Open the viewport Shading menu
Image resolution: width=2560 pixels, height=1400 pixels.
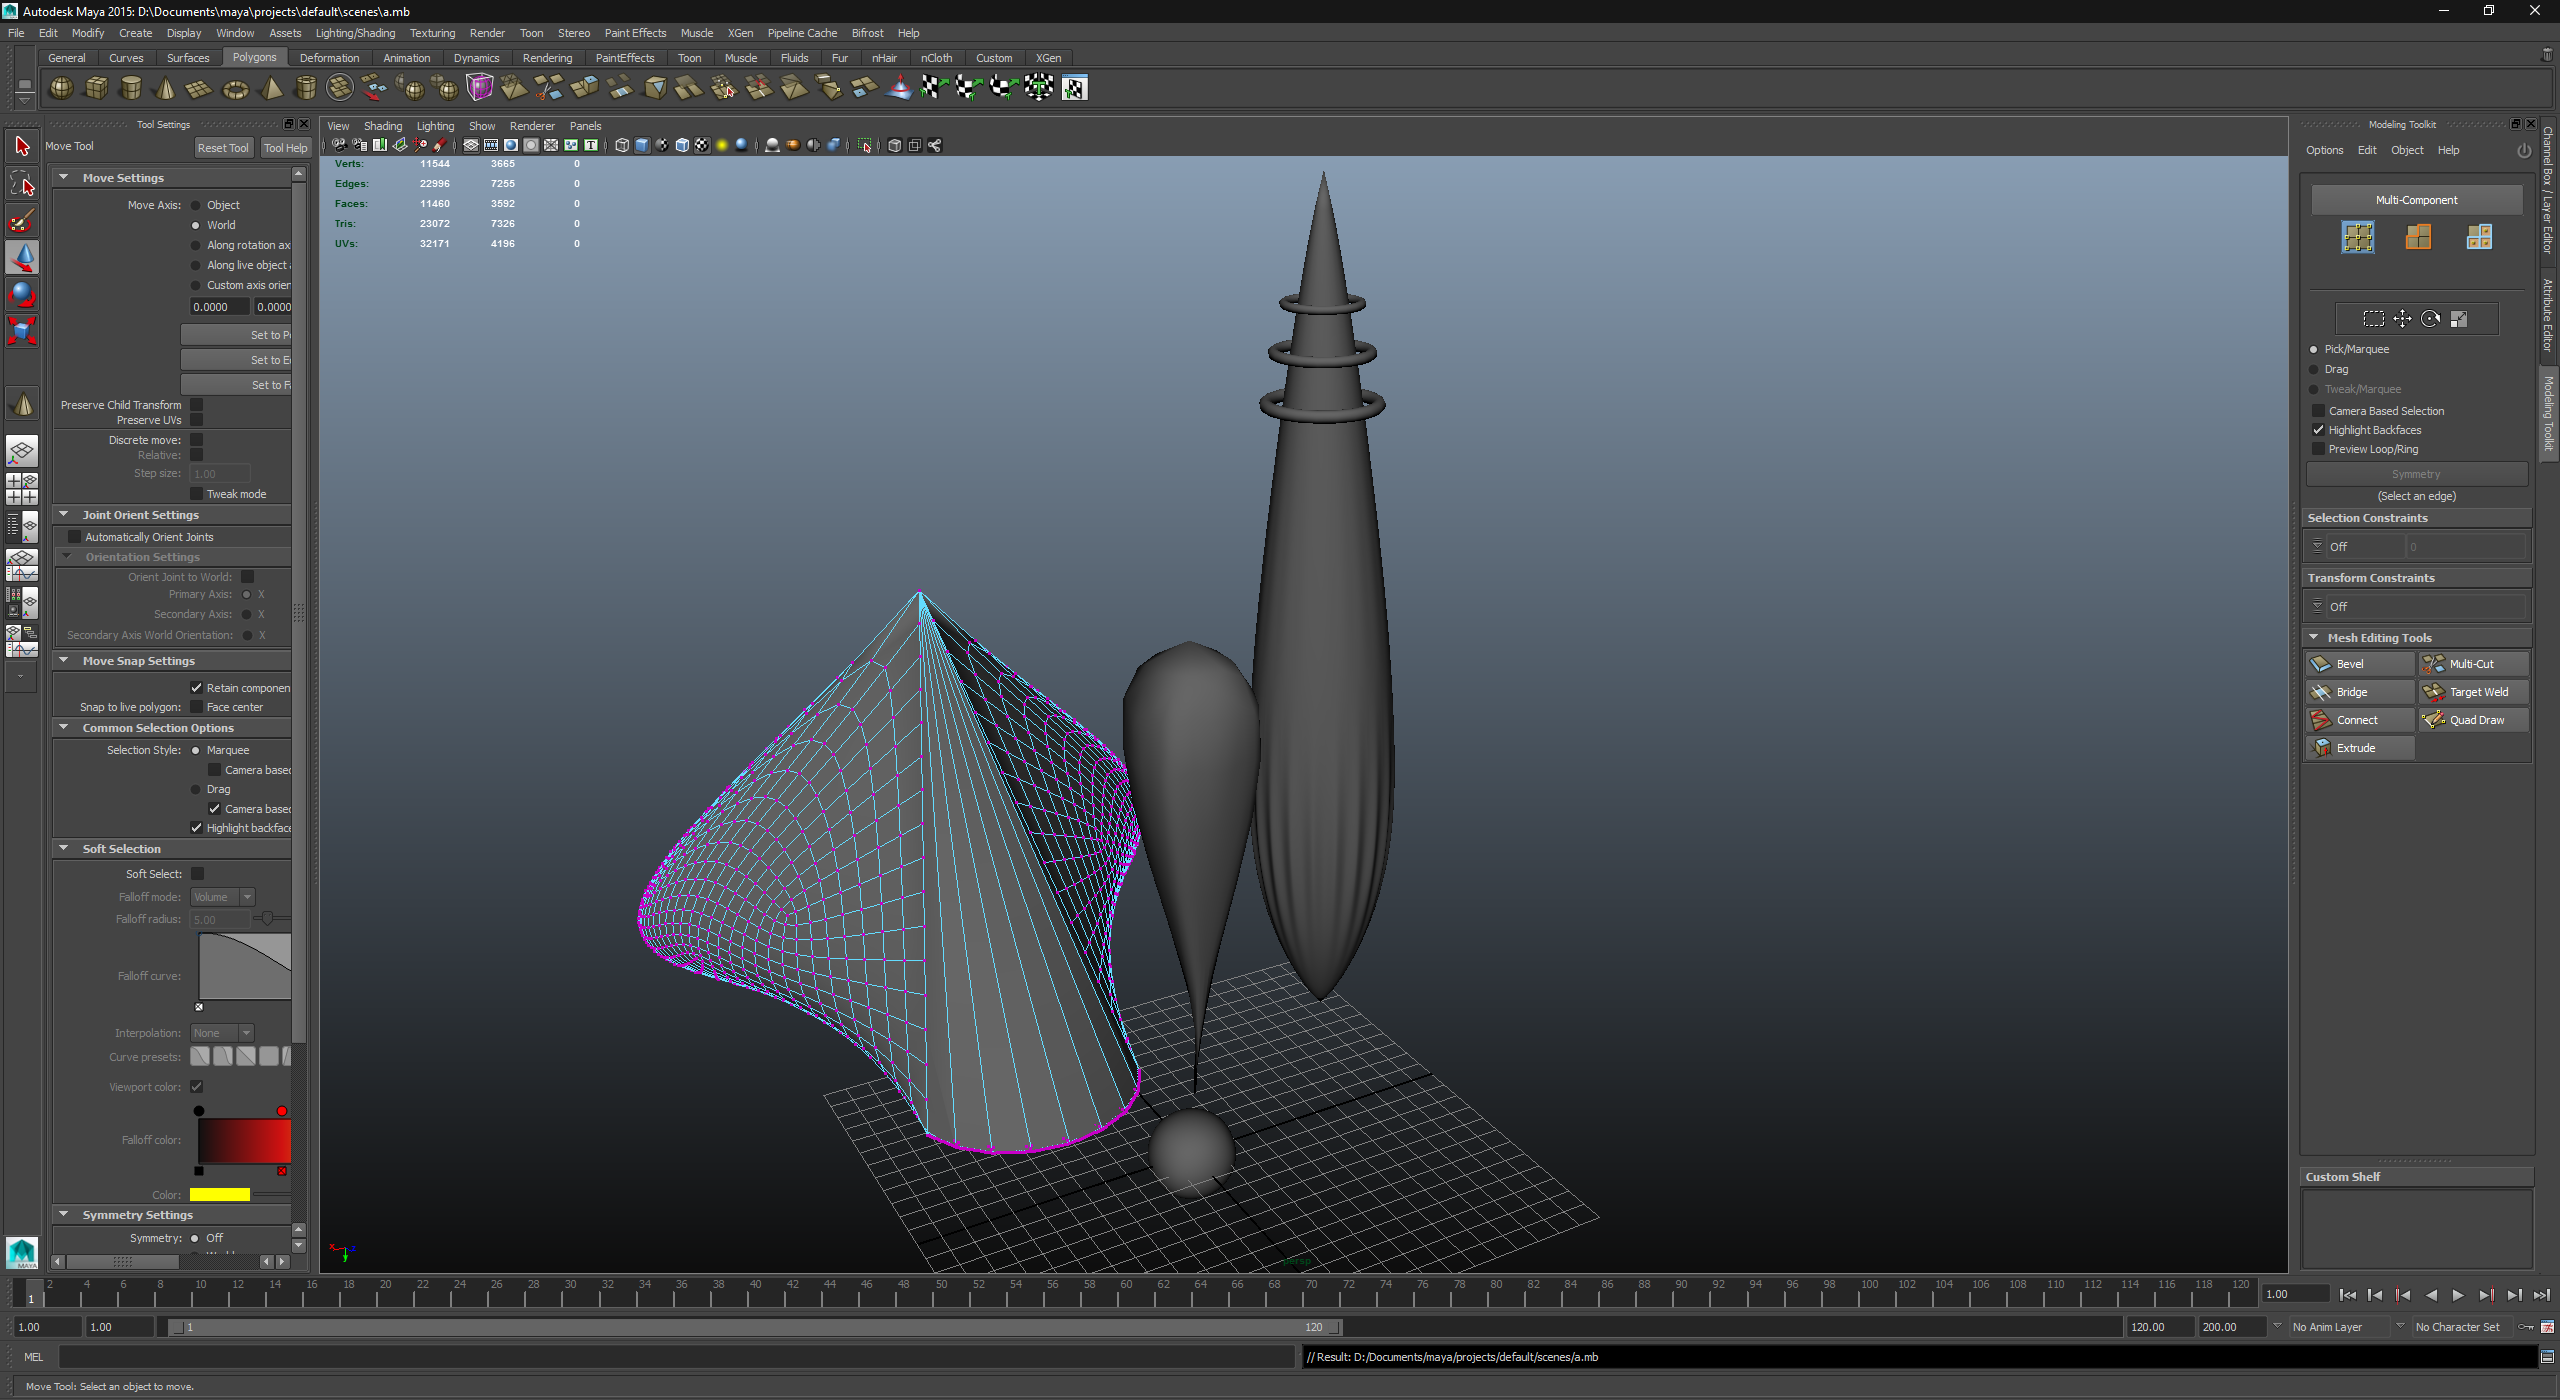pyautogui.click(x=383, y=126)
